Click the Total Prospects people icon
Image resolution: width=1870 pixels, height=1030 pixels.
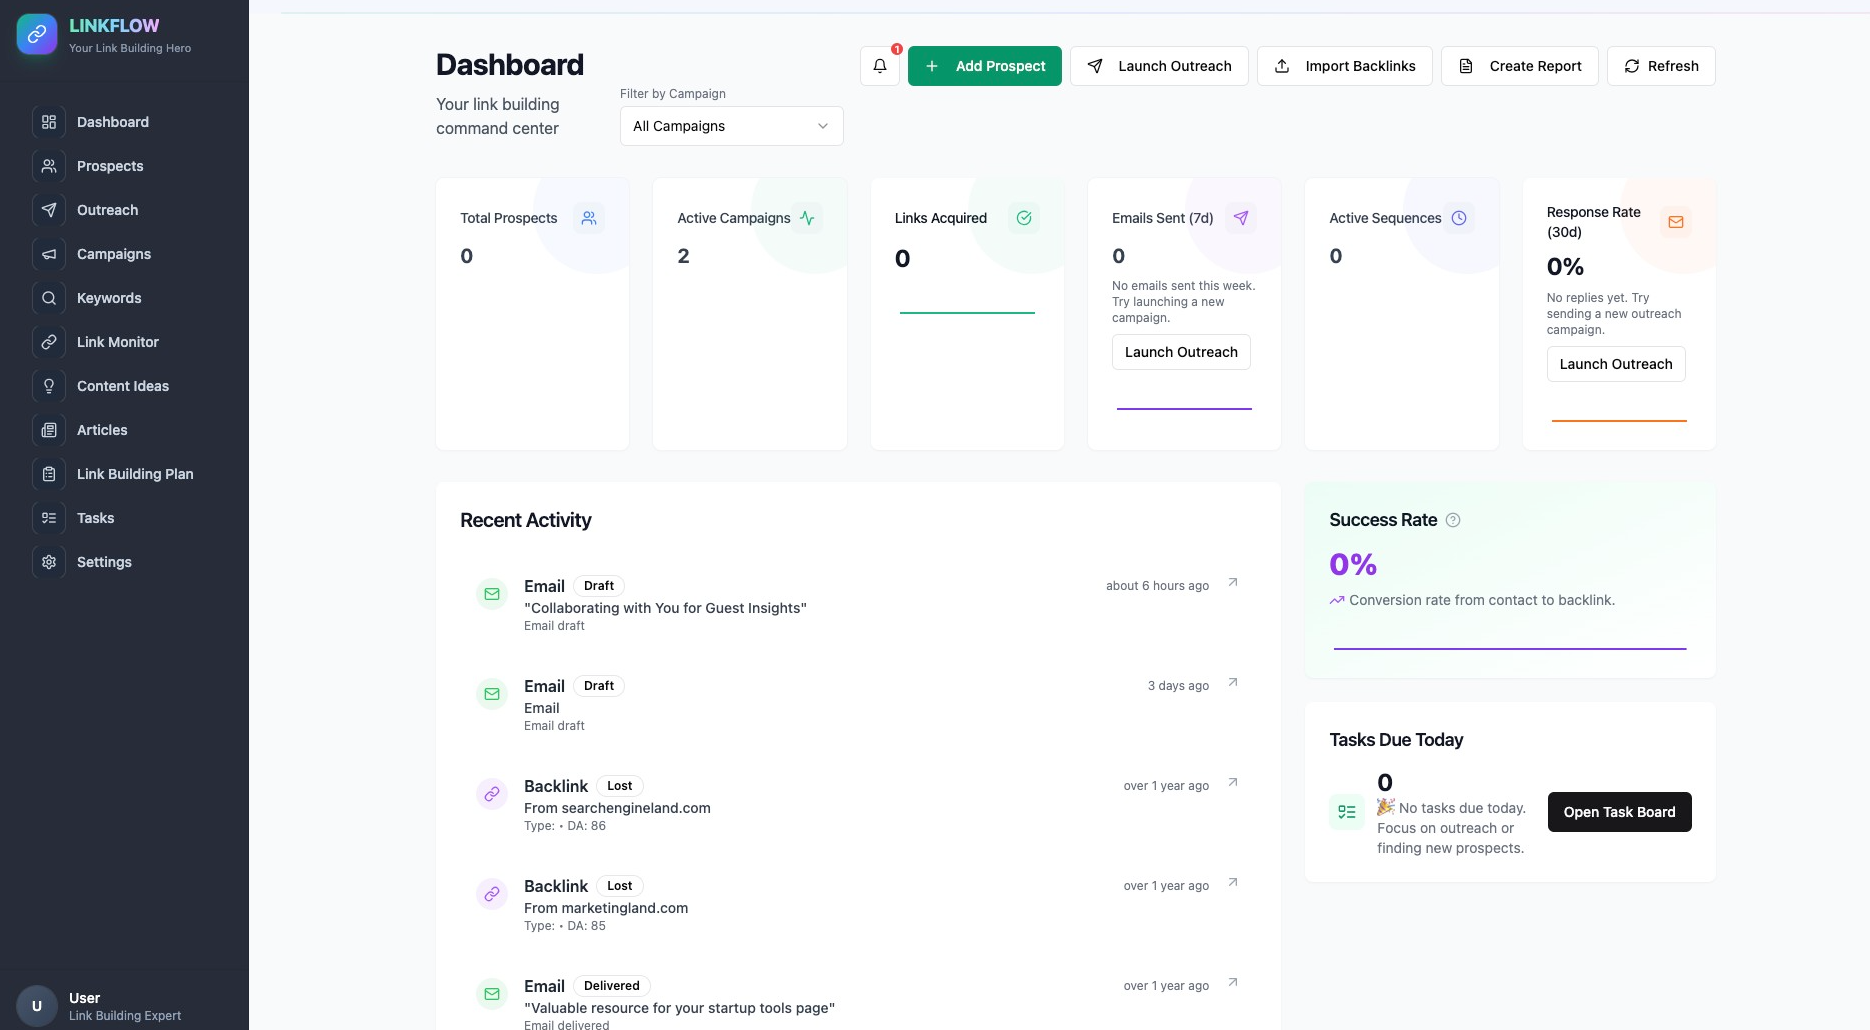[x=589, y=218]
